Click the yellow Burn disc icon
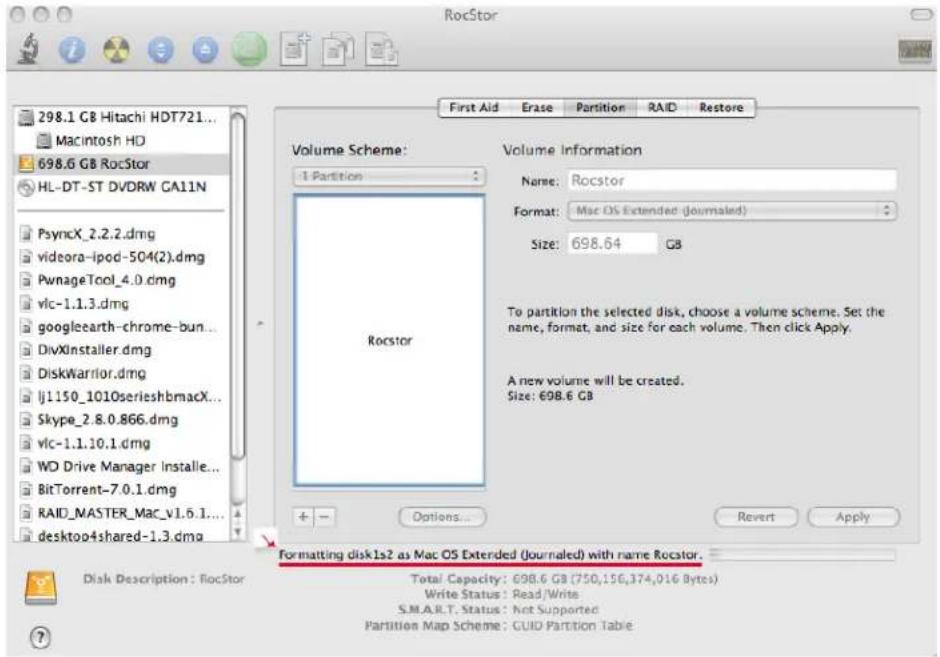 (x=116, y=50)
